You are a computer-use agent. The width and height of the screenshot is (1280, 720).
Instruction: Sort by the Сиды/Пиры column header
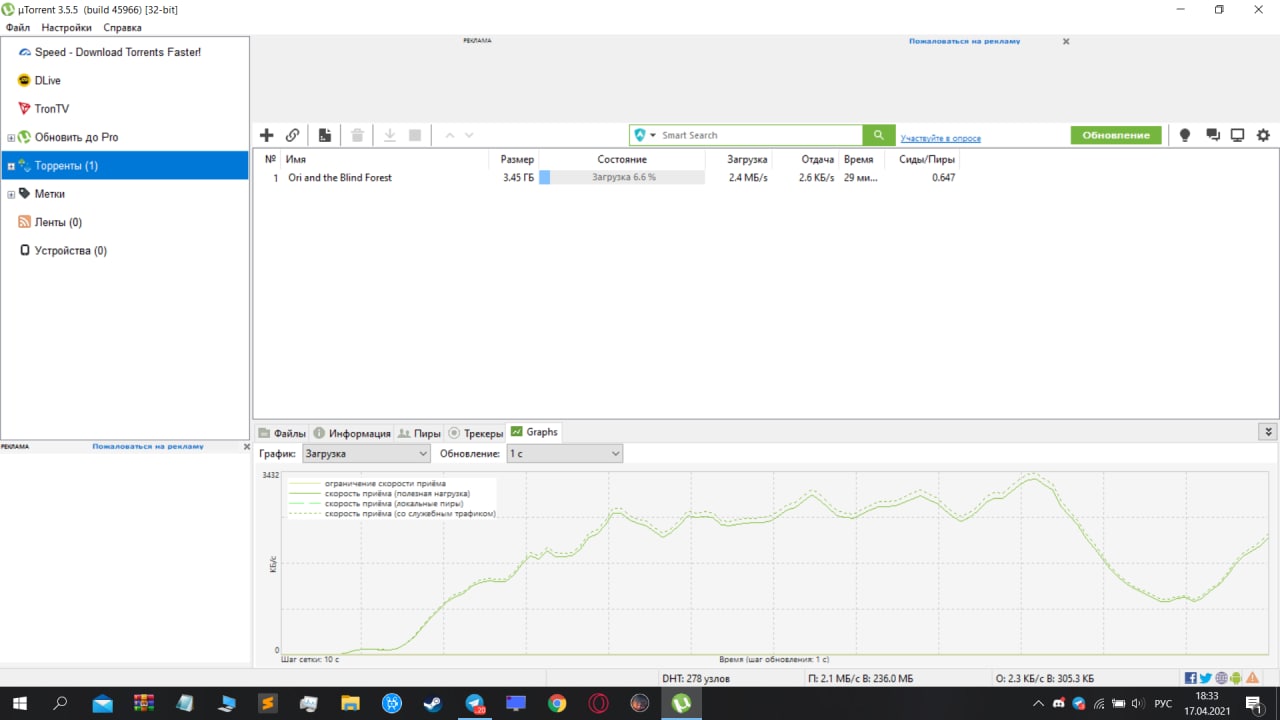point(927,159)
